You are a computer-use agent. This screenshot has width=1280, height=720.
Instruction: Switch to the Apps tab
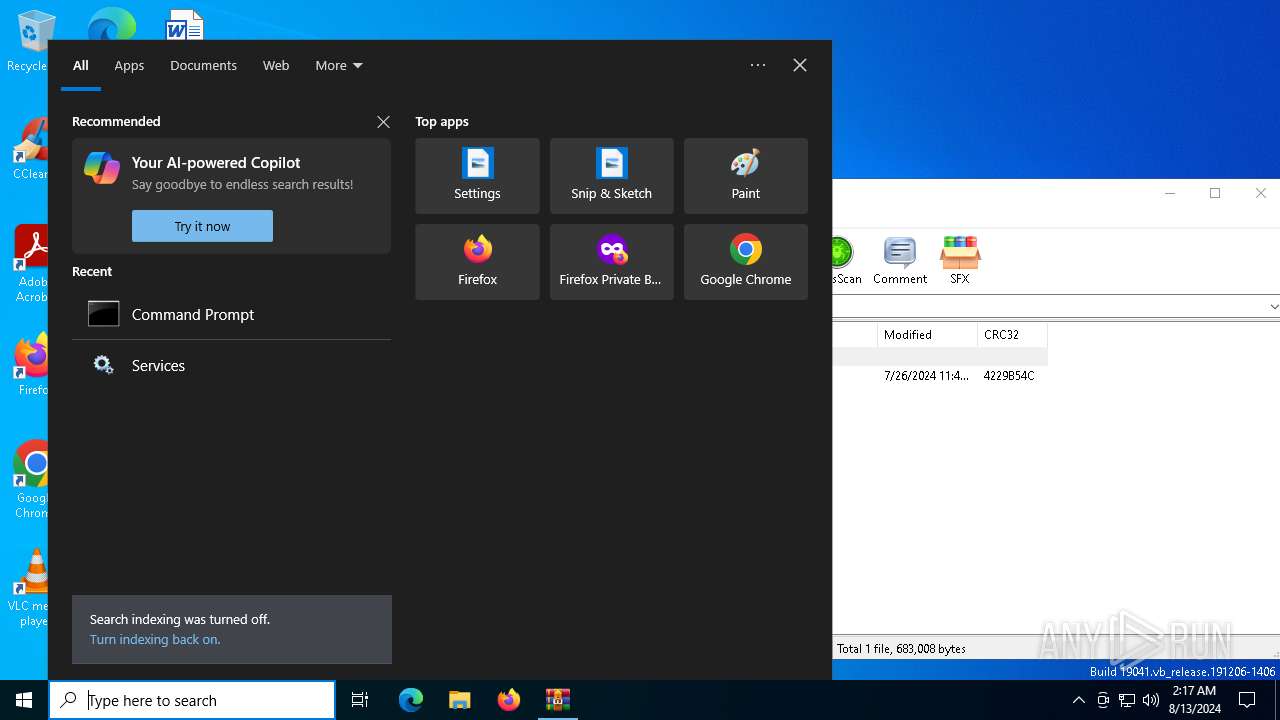pos(129,65)
